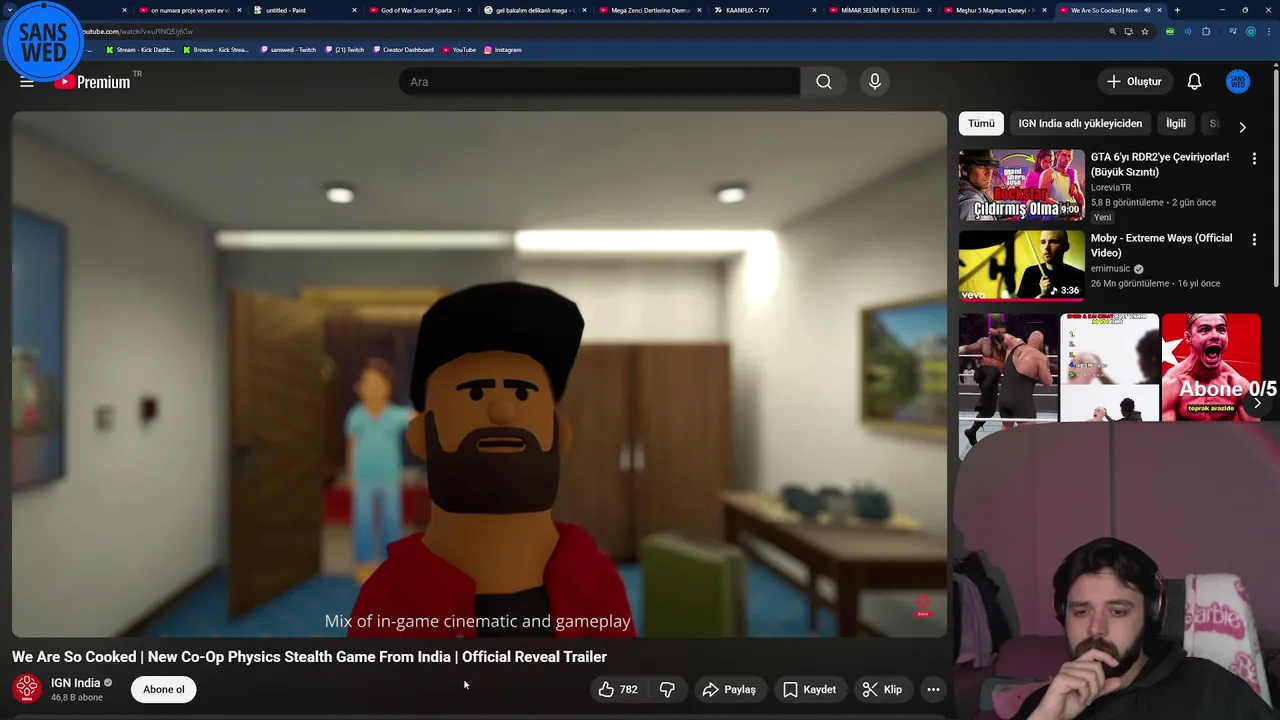Image resolution: width=1280 pixels, height=720 pixels.
Task: Open IGN India channel avatar
Action: [x=27, y=689]
